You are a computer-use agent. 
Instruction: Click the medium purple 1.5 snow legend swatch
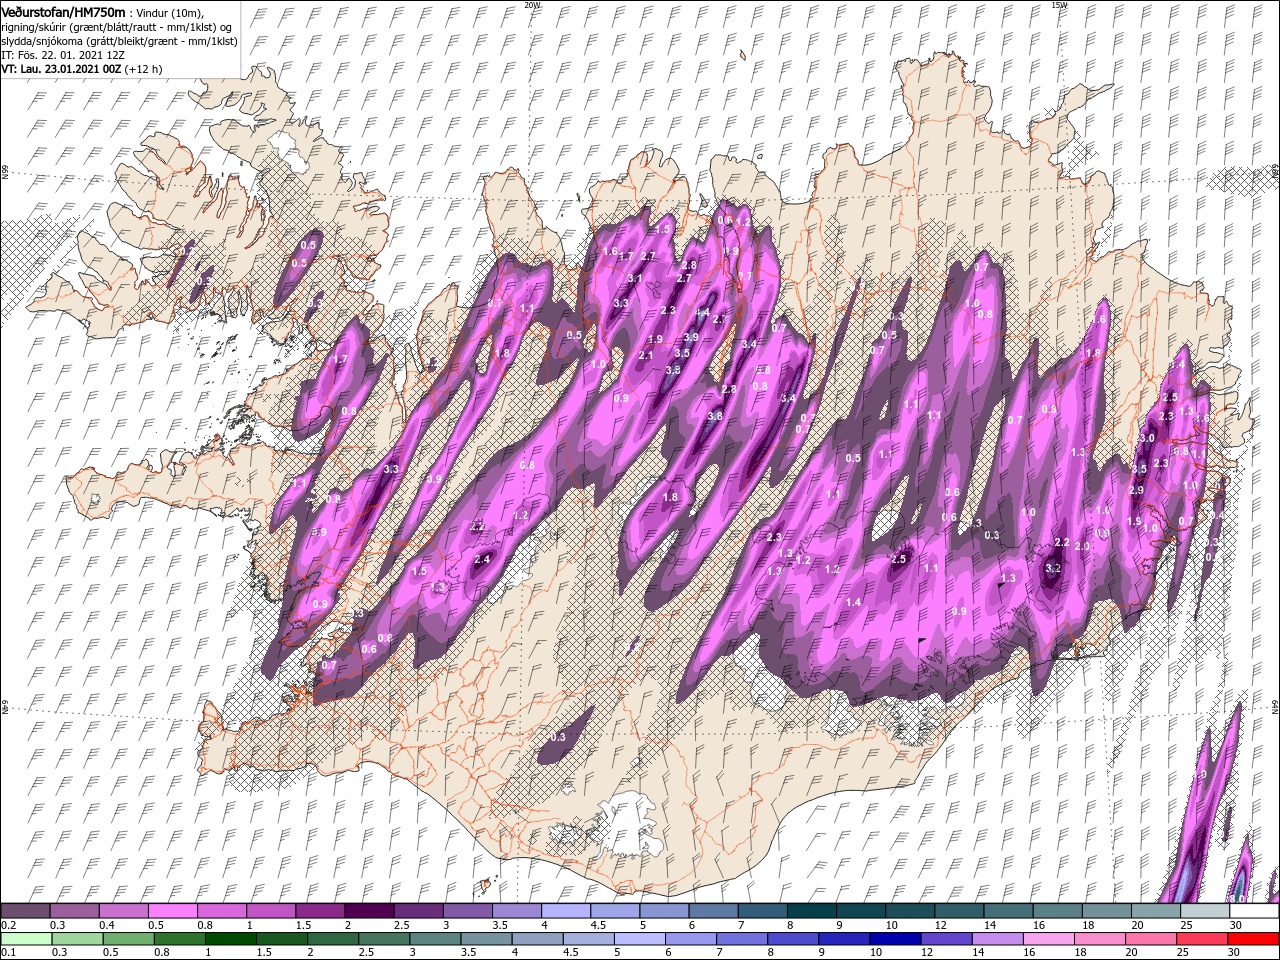pos(319,911)
